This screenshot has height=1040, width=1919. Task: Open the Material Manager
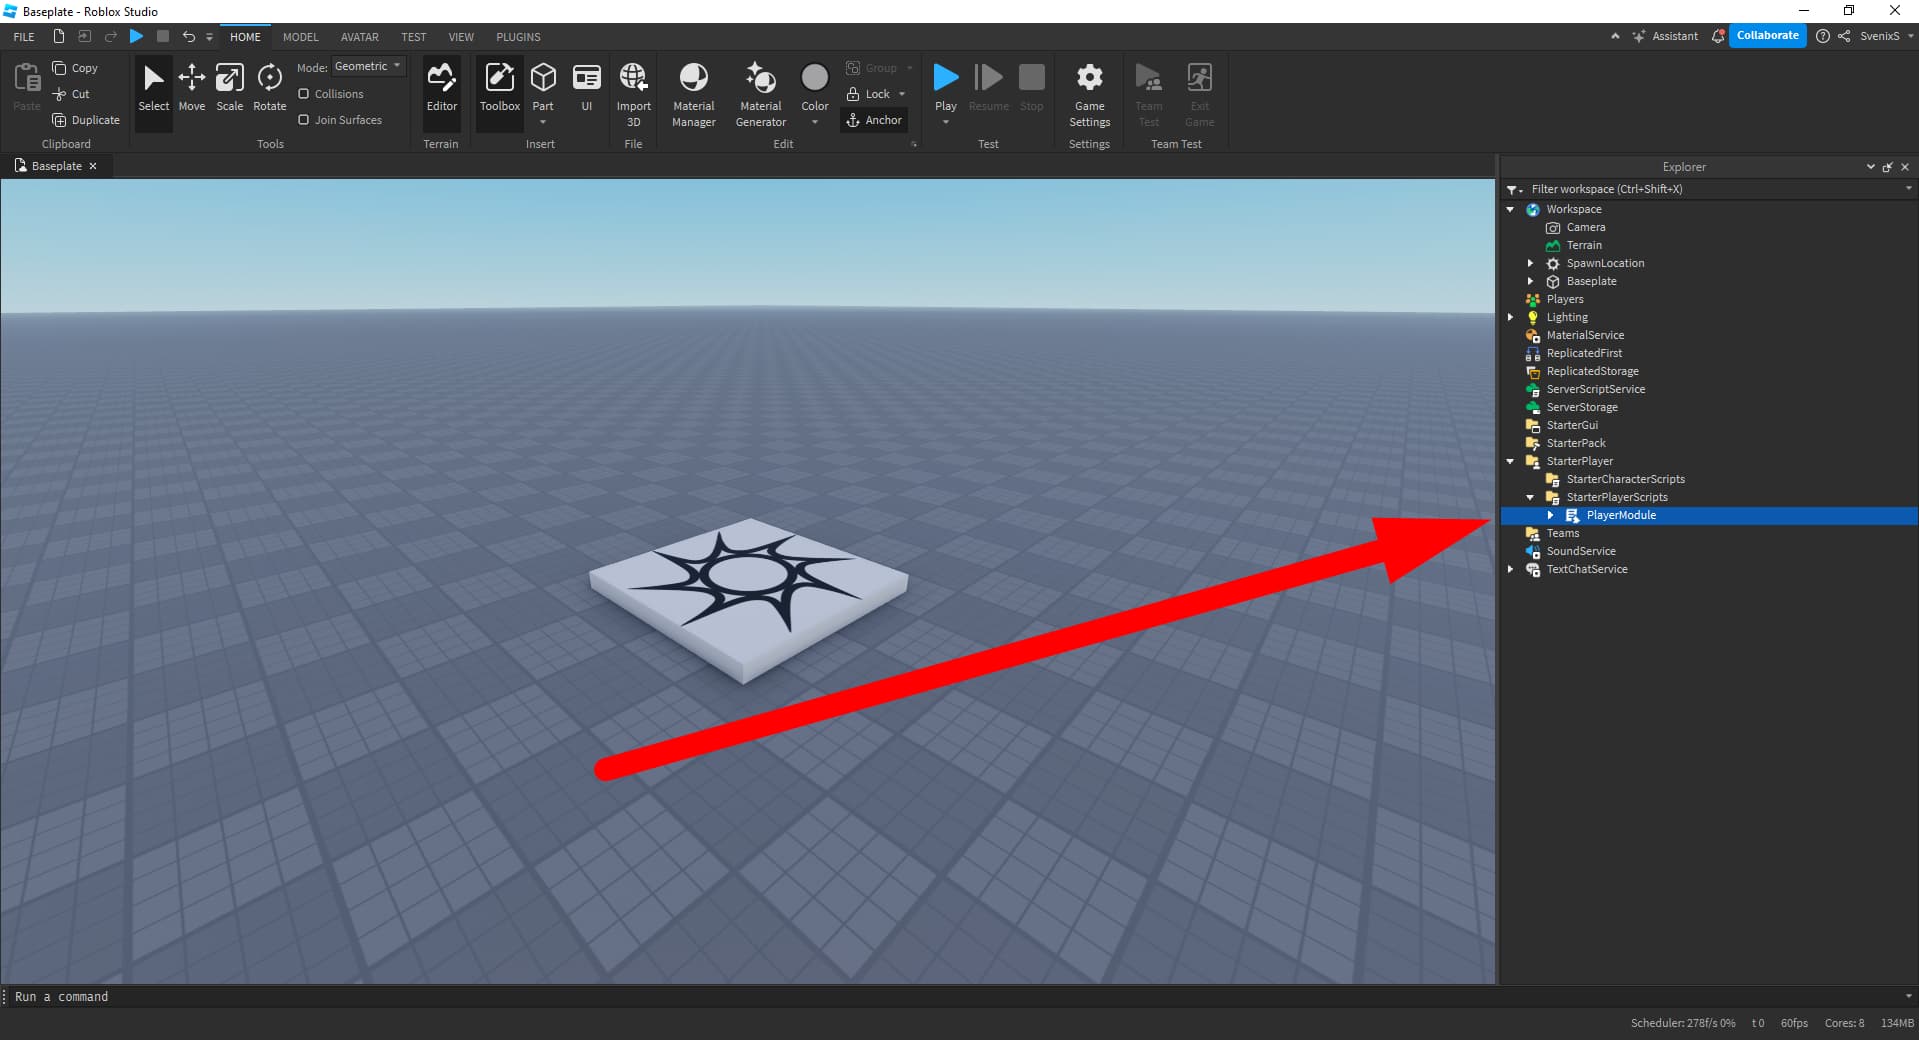[x=693, y=90]
